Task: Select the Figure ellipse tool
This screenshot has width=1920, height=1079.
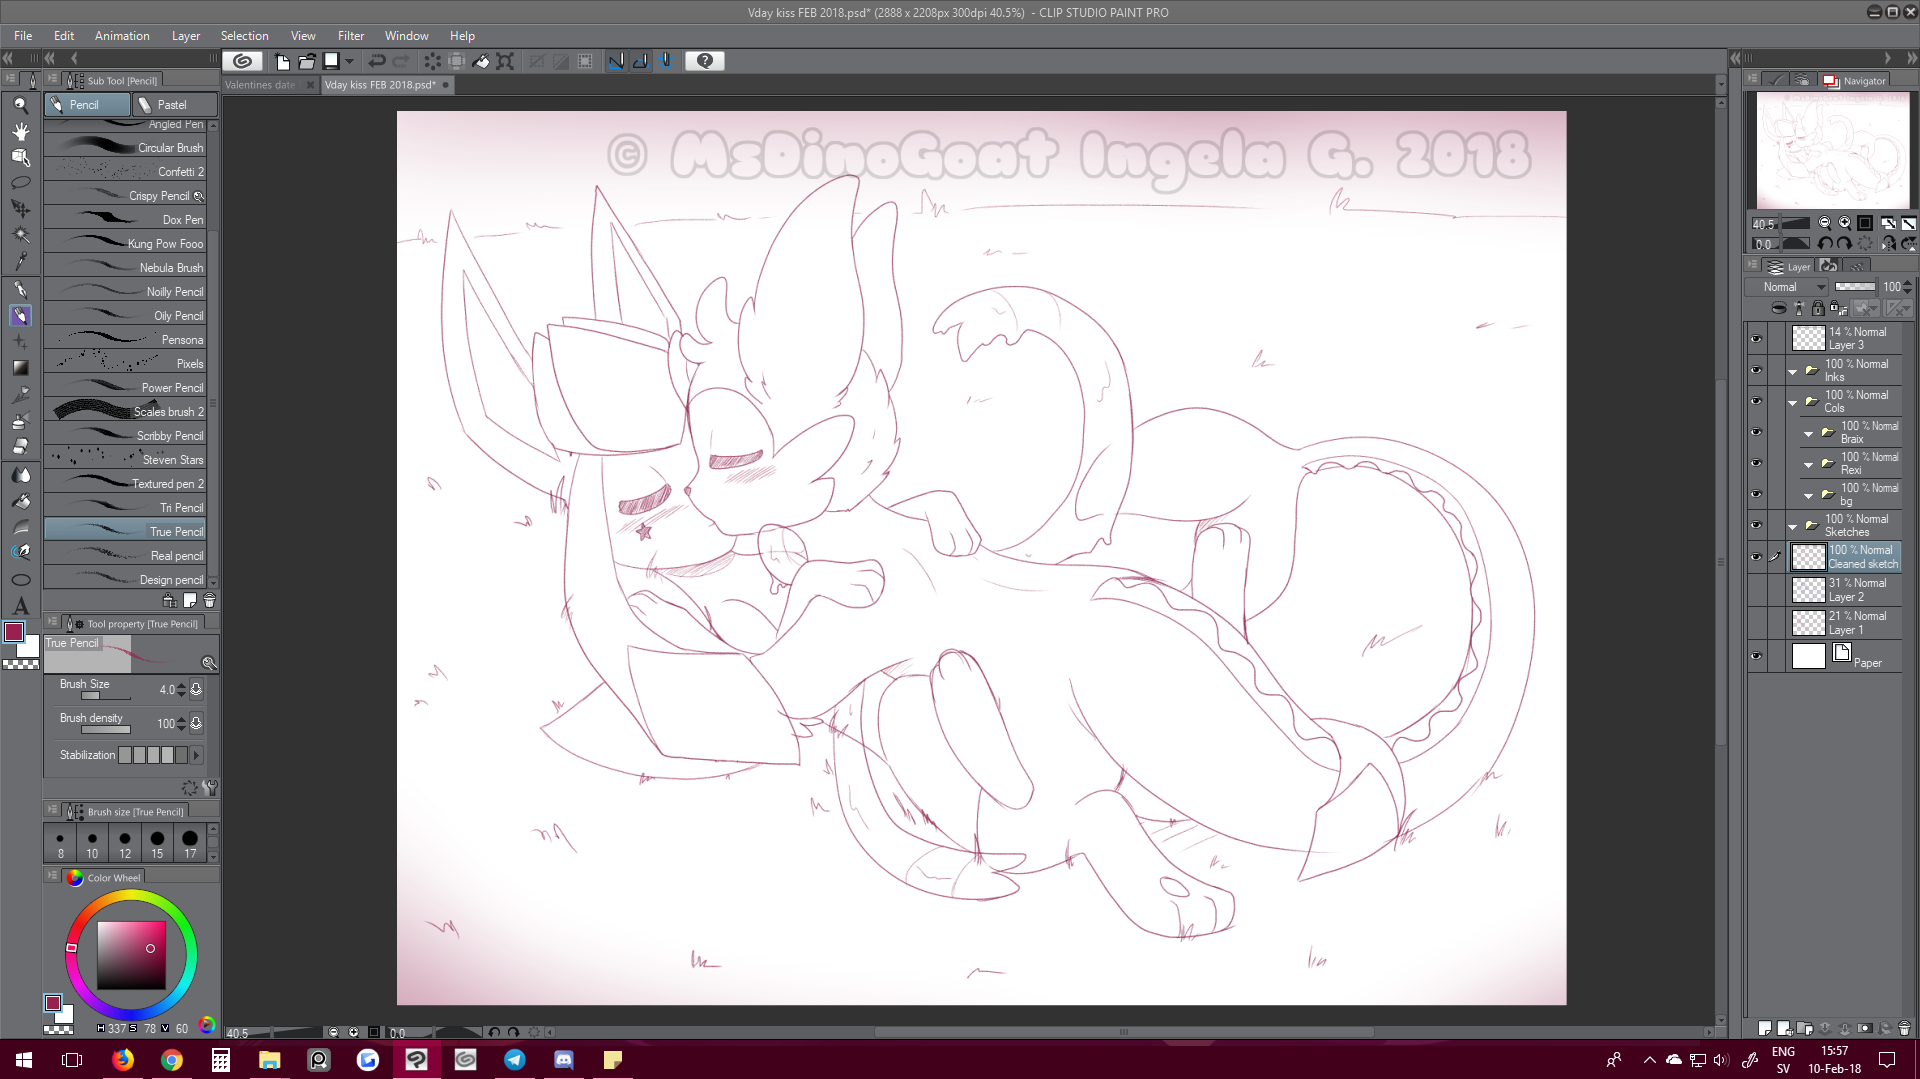Action: (x=20, y=579)
